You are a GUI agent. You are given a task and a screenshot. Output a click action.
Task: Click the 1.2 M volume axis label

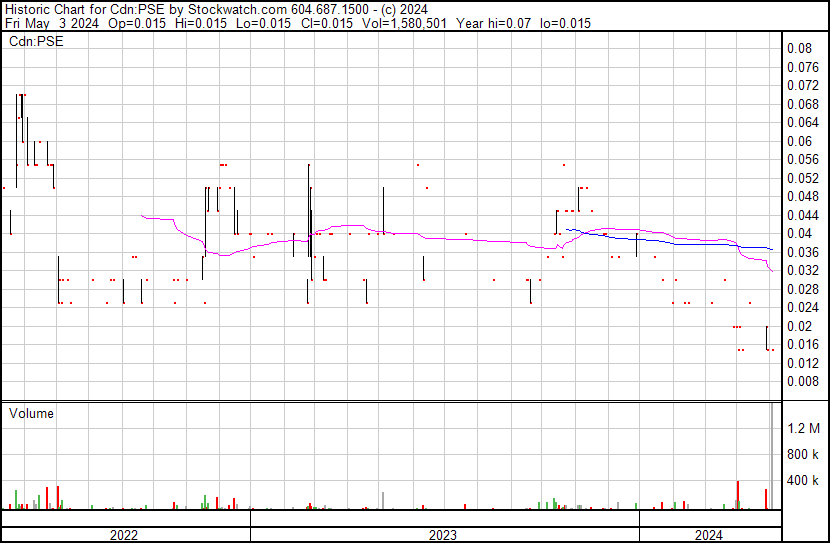803,428
